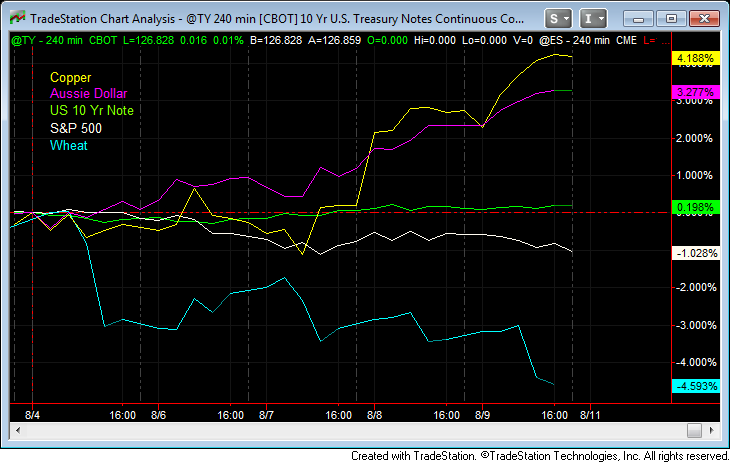Click the @ES - 240 min status text
730x462 pixels.
575,41
